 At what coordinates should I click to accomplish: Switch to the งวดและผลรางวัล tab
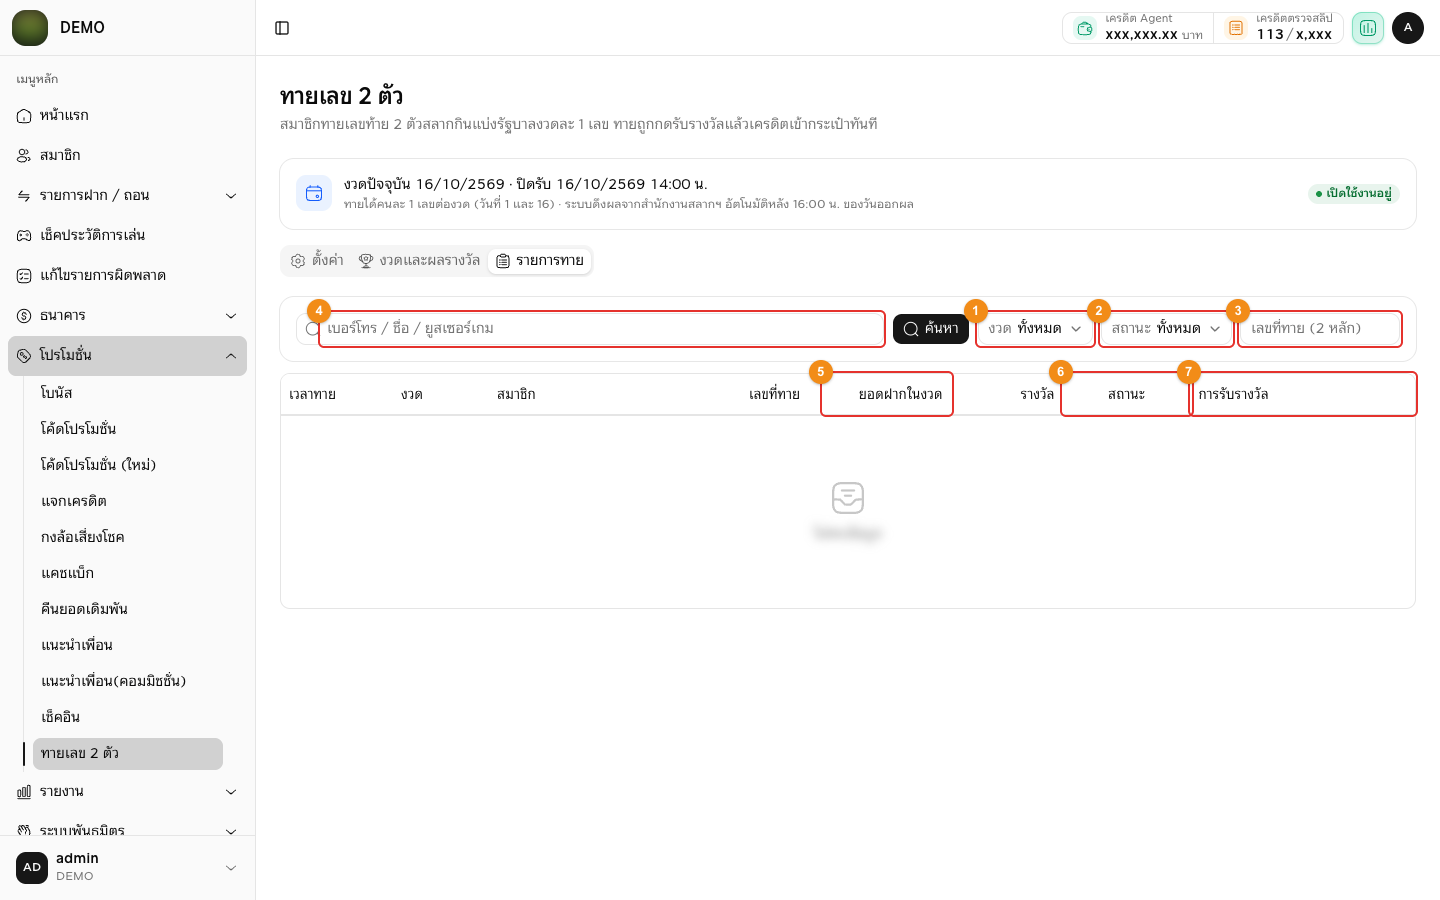(419, 261)
